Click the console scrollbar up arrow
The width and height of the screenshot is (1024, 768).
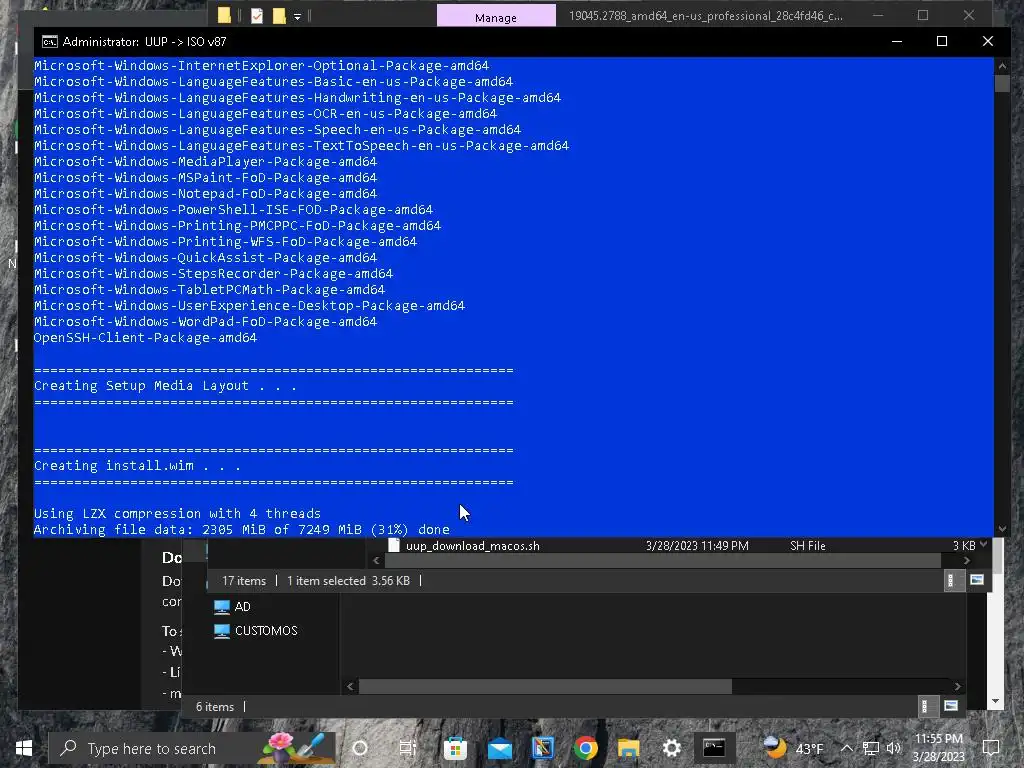click(x=1002, y=66)
